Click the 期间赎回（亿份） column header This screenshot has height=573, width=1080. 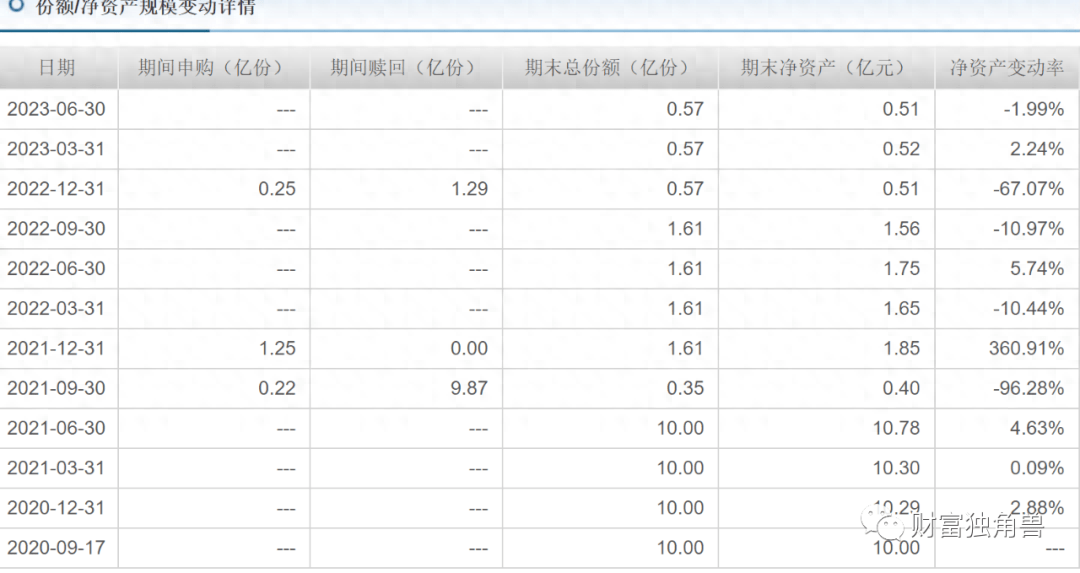[x=403, y=68]
